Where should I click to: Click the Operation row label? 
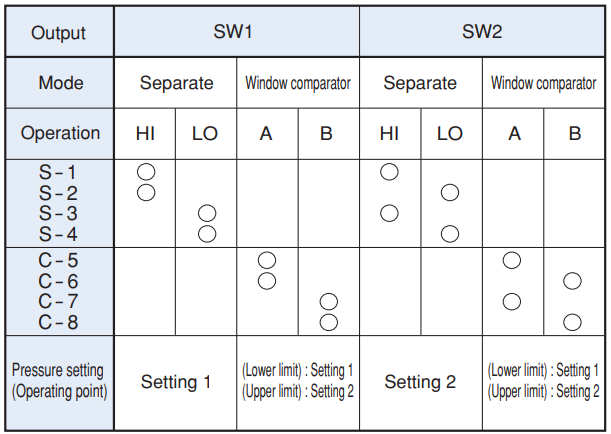click(60, 133)
